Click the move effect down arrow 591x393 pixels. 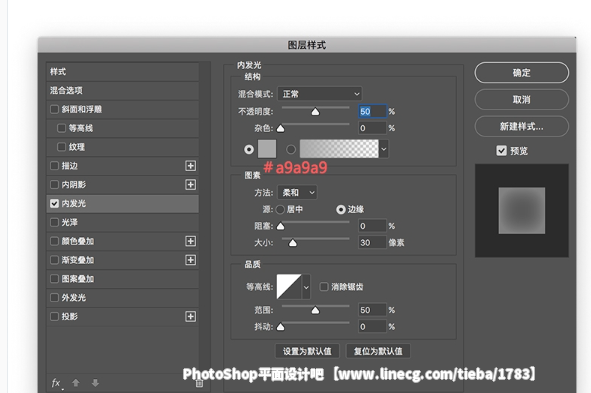[95, 383]
